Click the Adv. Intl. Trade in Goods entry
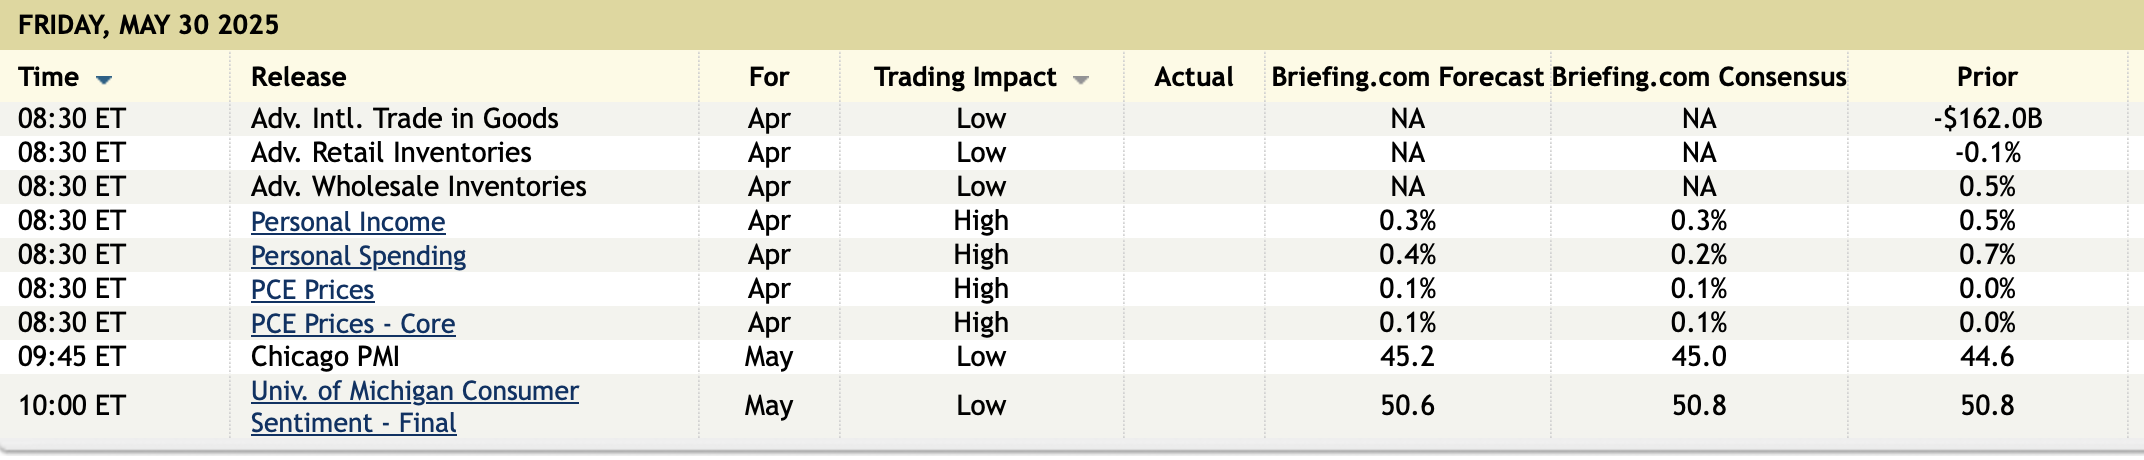Image resolution: width=2144 pixels, height=460 pixels. pyautogui.click(x=404, y=119)
